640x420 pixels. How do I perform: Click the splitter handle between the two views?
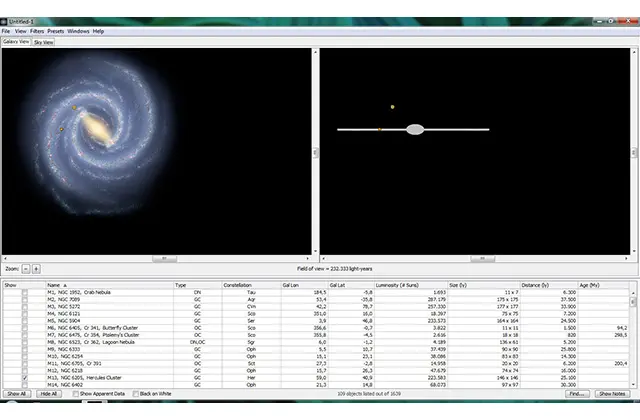pos(316,152)
